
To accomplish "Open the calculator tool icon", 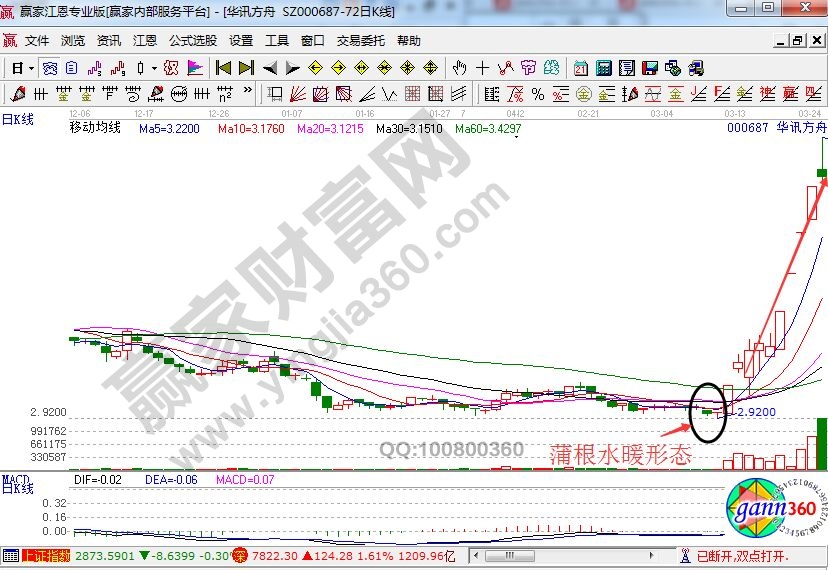I will coord(604,68).
